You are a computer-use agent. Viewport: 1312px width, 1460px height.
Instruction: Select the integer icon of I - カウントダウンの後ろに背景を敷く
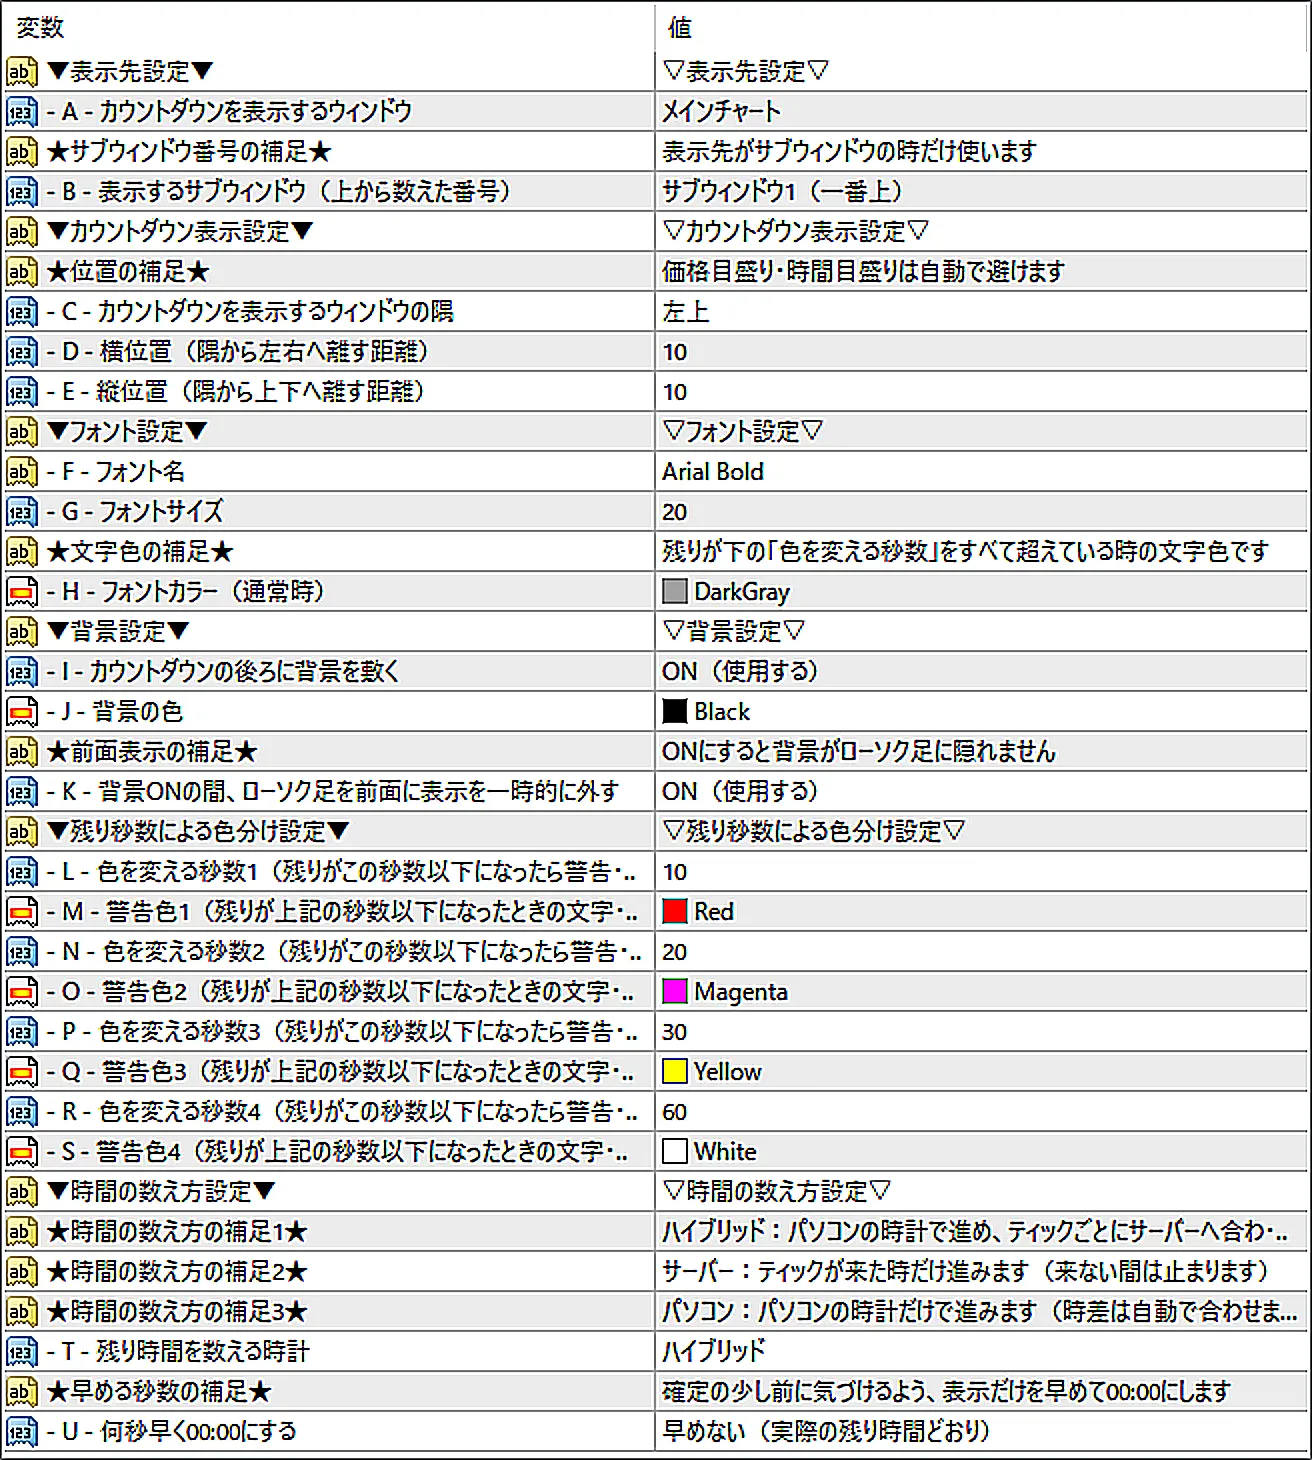click(x=22, y=672)
